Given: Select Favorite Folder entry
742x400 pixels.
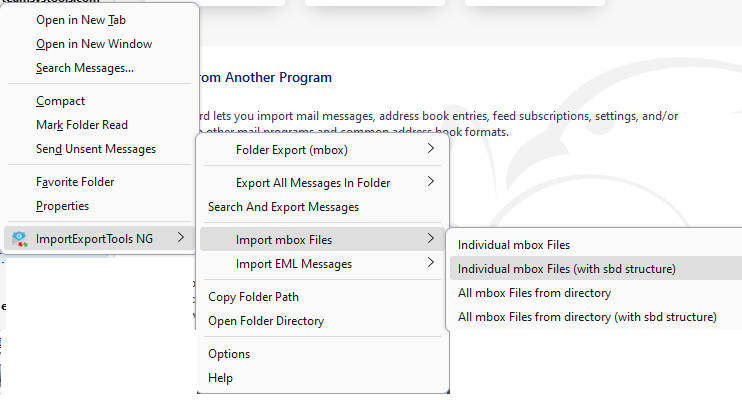Looking at the screenshot, I should click(x=75, y=182).
